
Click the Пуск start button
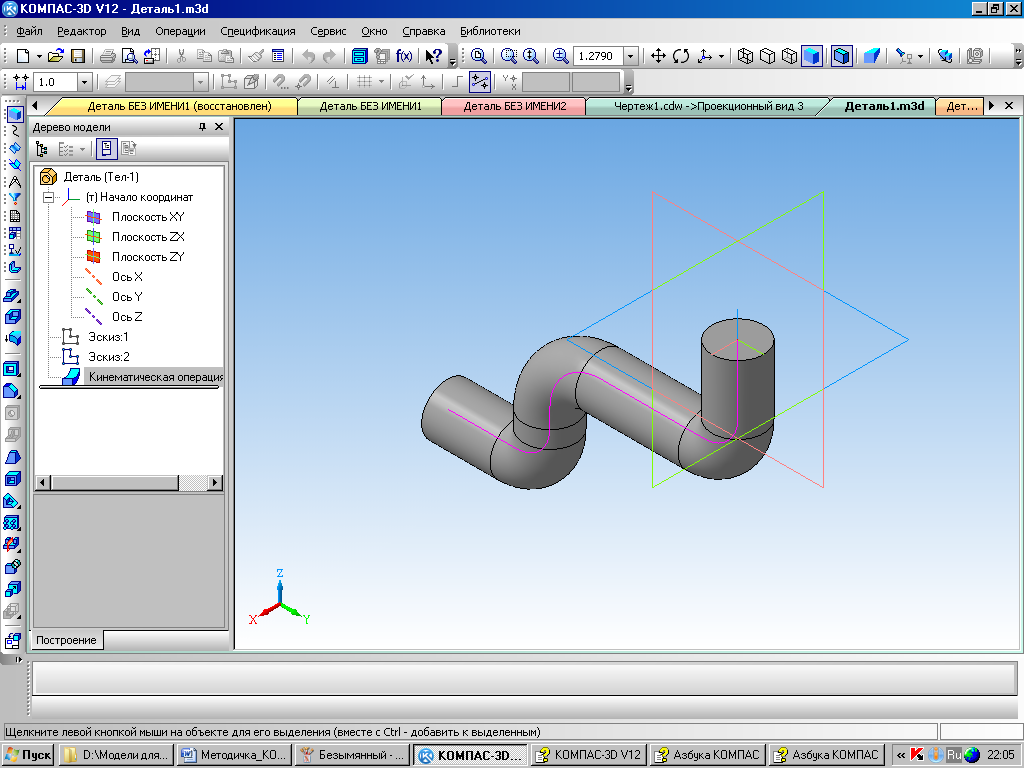(28, 755)
